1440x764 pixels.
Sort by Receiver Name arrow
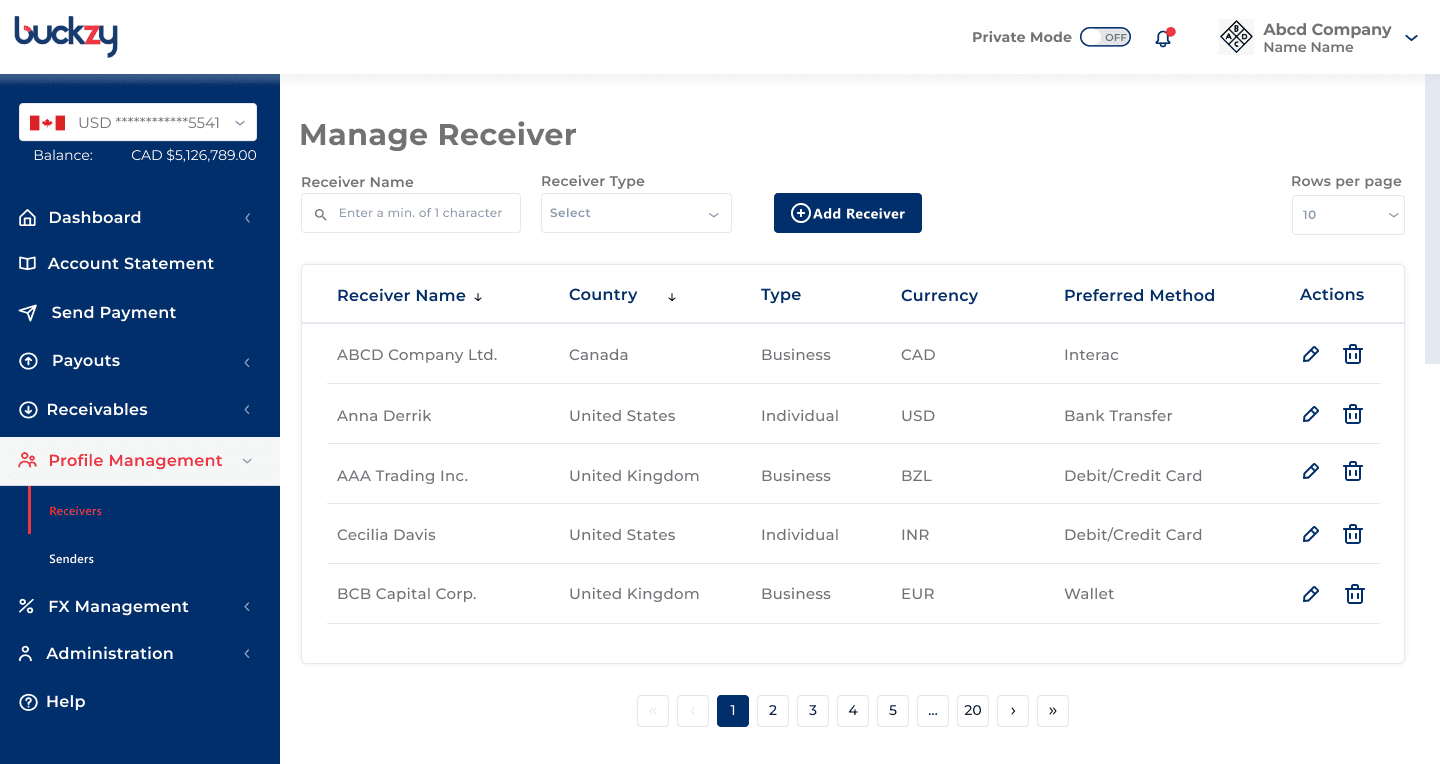click(x=478, y=297)
